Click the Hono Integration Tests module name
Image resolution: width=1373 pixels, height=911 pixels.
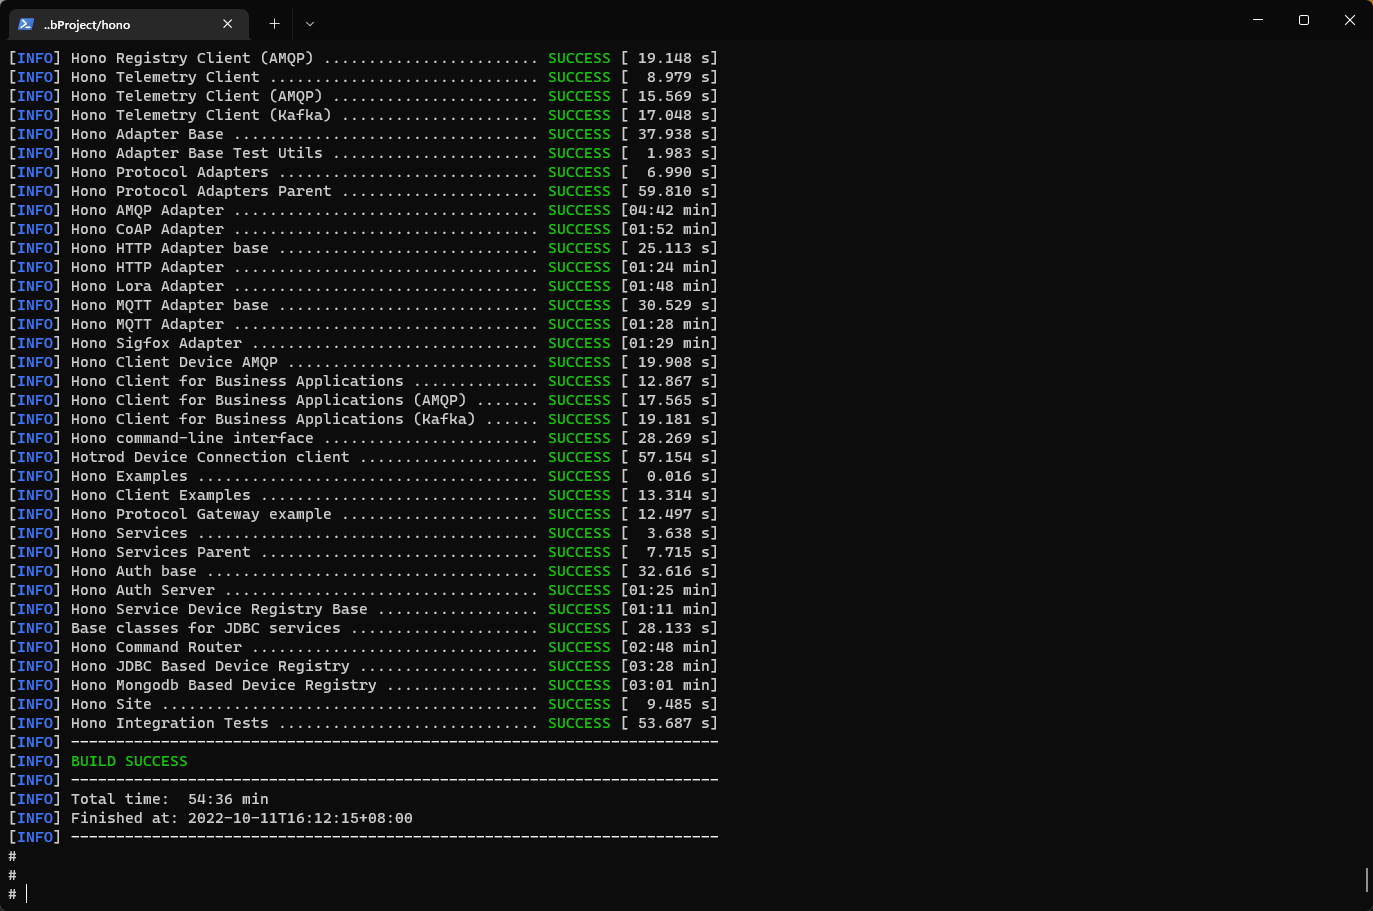[x=169, y=723]
